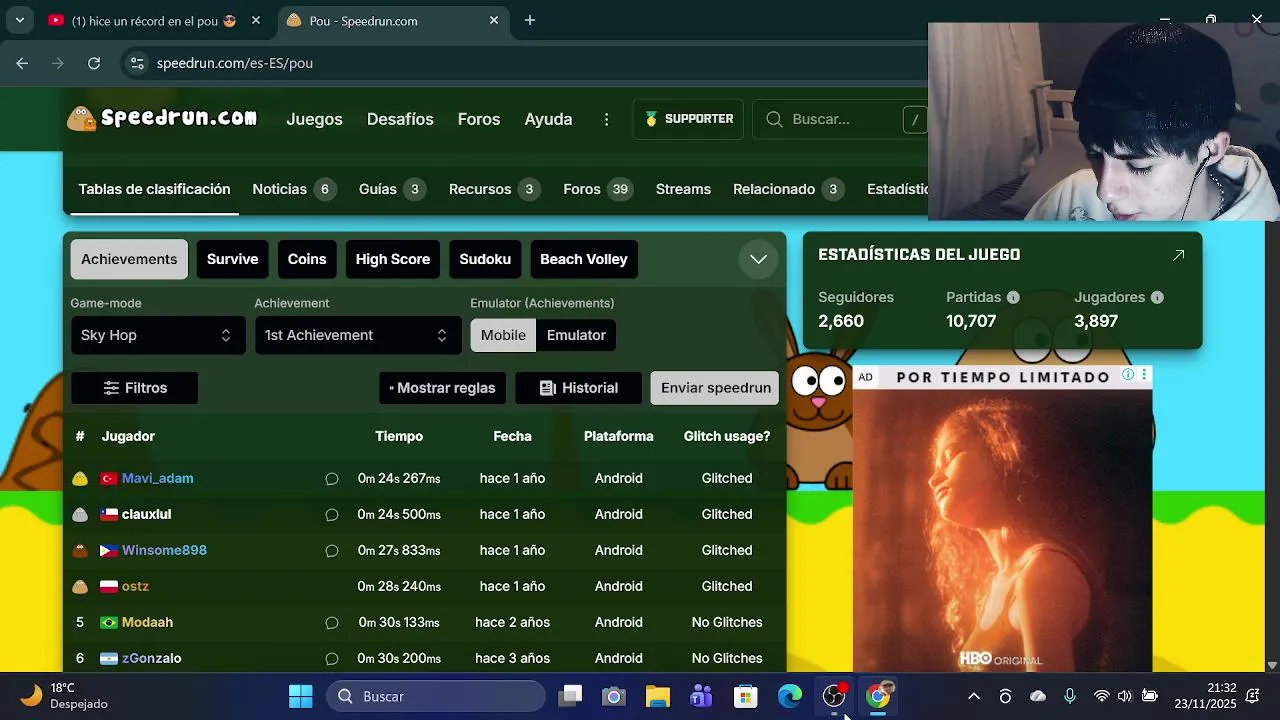This screenshot has width=1280, height=720.
Task: Open comment bubble for Modaah's run
Action: pos(332,623)
